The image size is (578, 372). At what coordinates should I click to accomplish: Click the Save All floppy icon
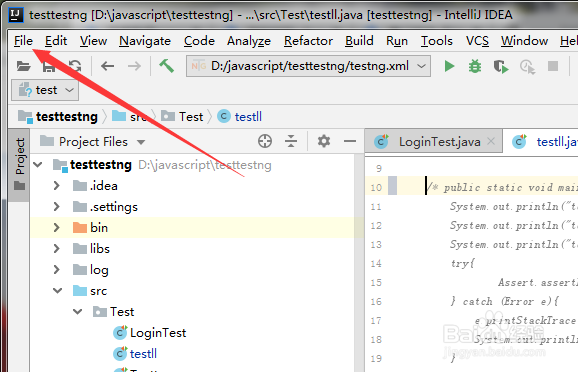(49, 66)
